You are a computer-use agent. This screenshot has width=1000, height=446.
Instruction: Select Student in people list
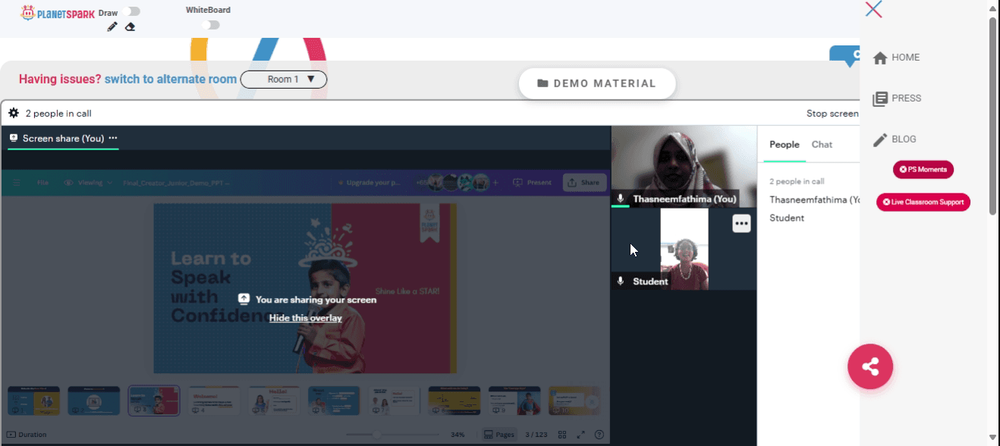click(787, 218)
